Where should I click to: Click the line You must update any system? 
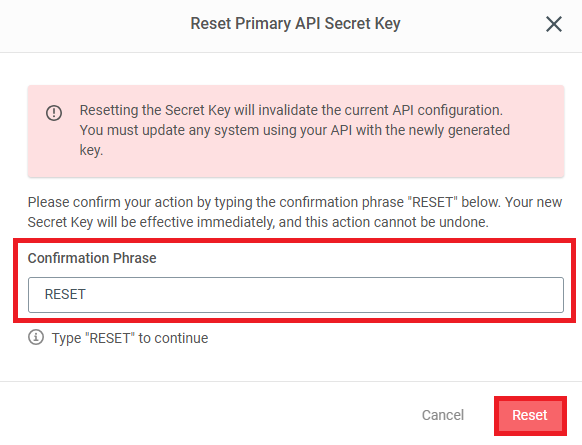[x=295, y=130]
